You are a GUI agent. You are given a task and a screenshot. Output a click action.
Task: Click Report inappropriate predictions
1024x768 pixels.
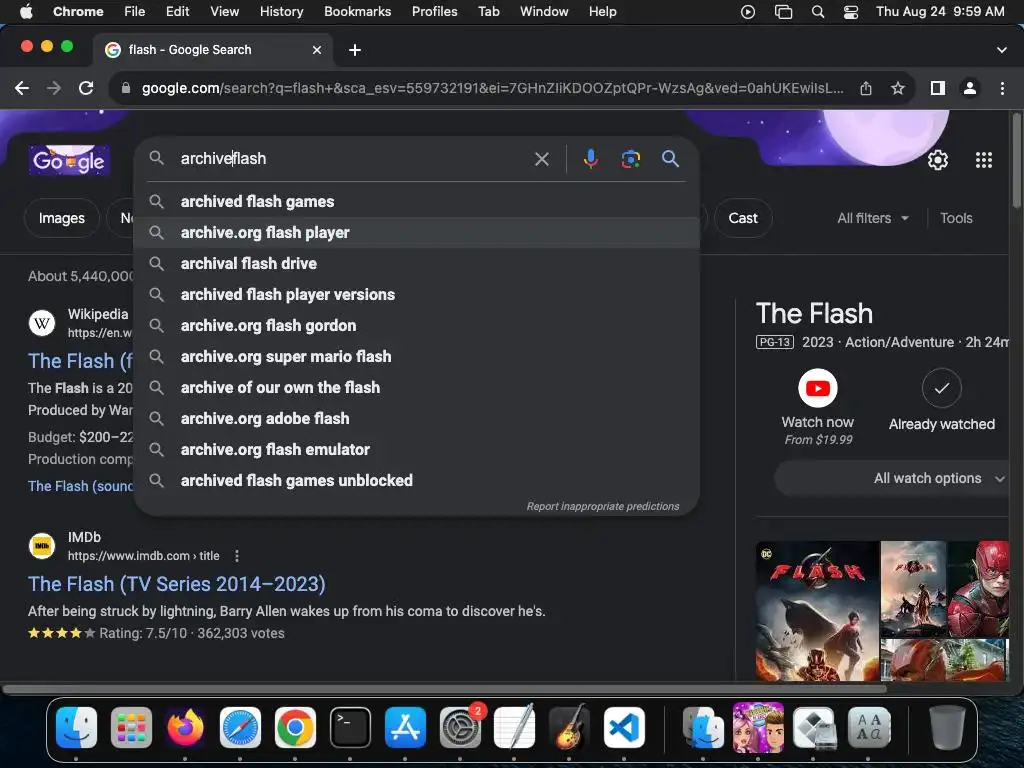pyautogui.click(x=603, y=506)
